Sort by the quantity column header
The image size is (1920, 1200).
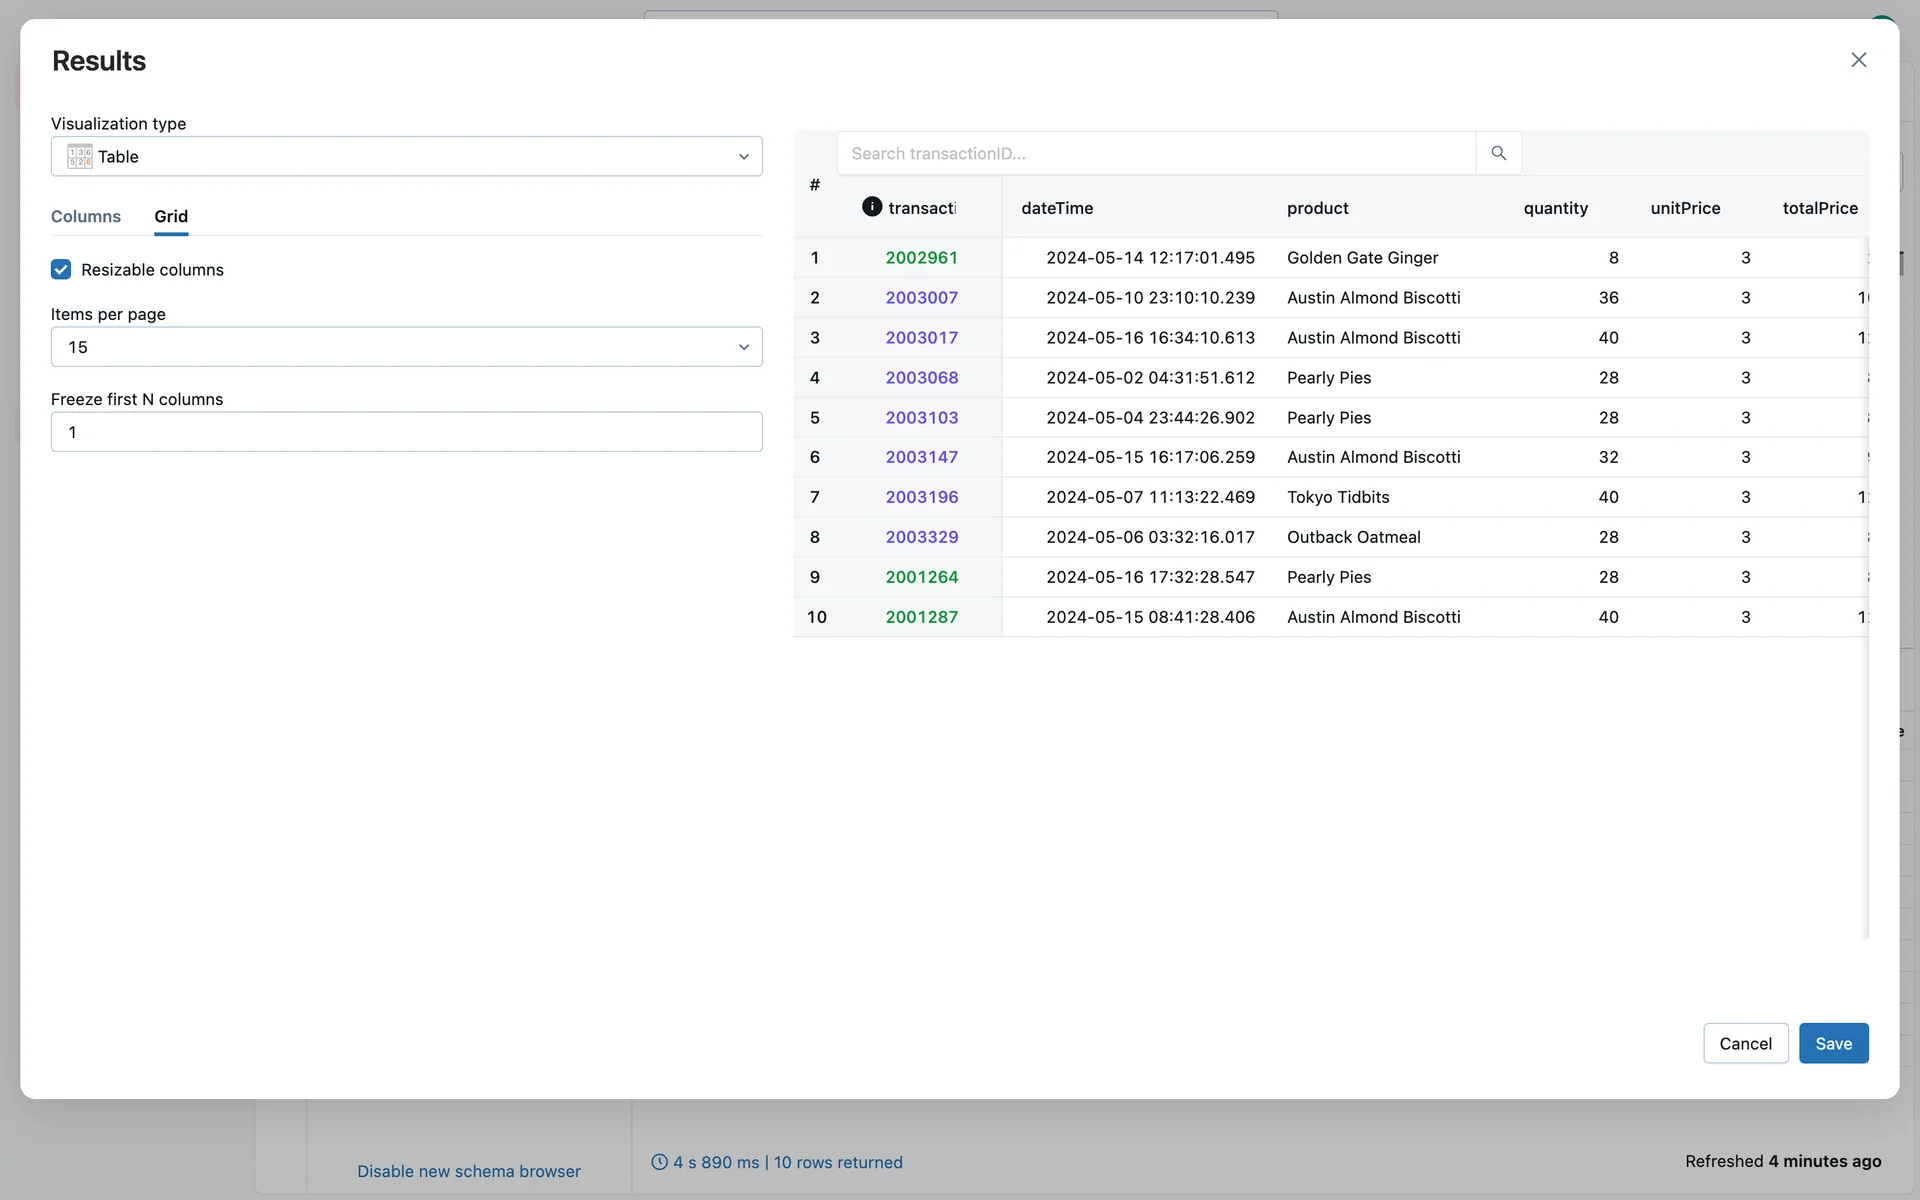pyautogui.click(x=1555, y=208)
